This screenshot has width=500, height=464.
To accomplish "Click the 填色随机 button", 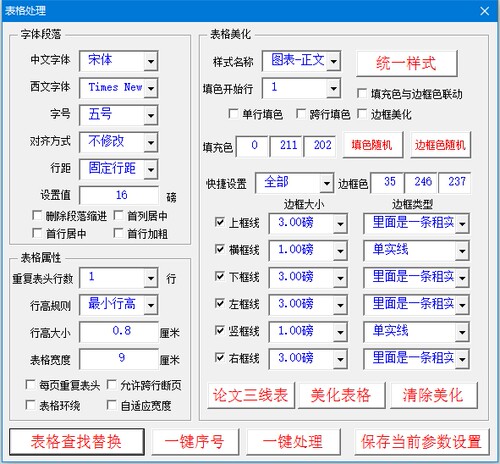I will [x=373, y=145].
